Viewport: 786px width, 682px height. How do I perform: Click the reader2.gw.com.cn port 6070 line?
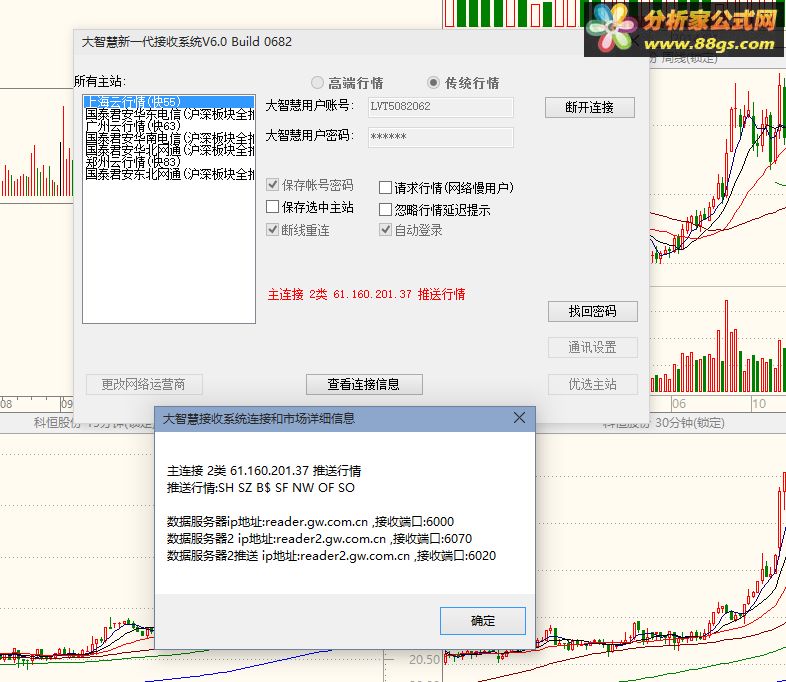pos(319,539)
